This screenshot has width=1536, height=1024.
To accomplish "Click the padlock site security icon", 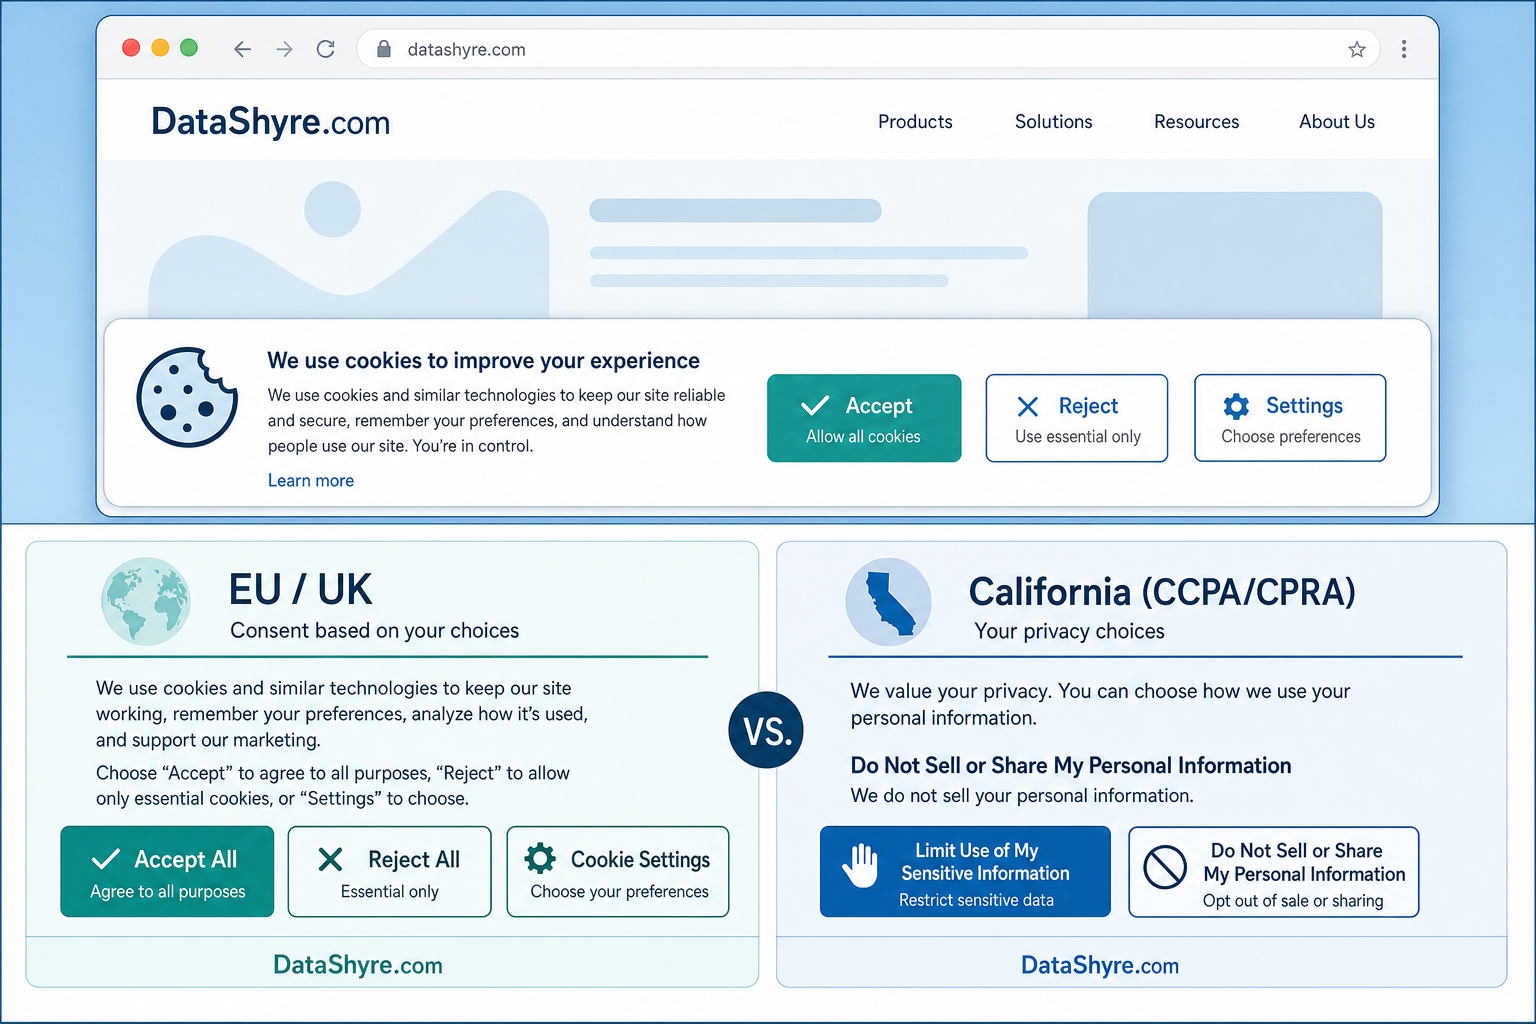I will (x=384, y=49).
